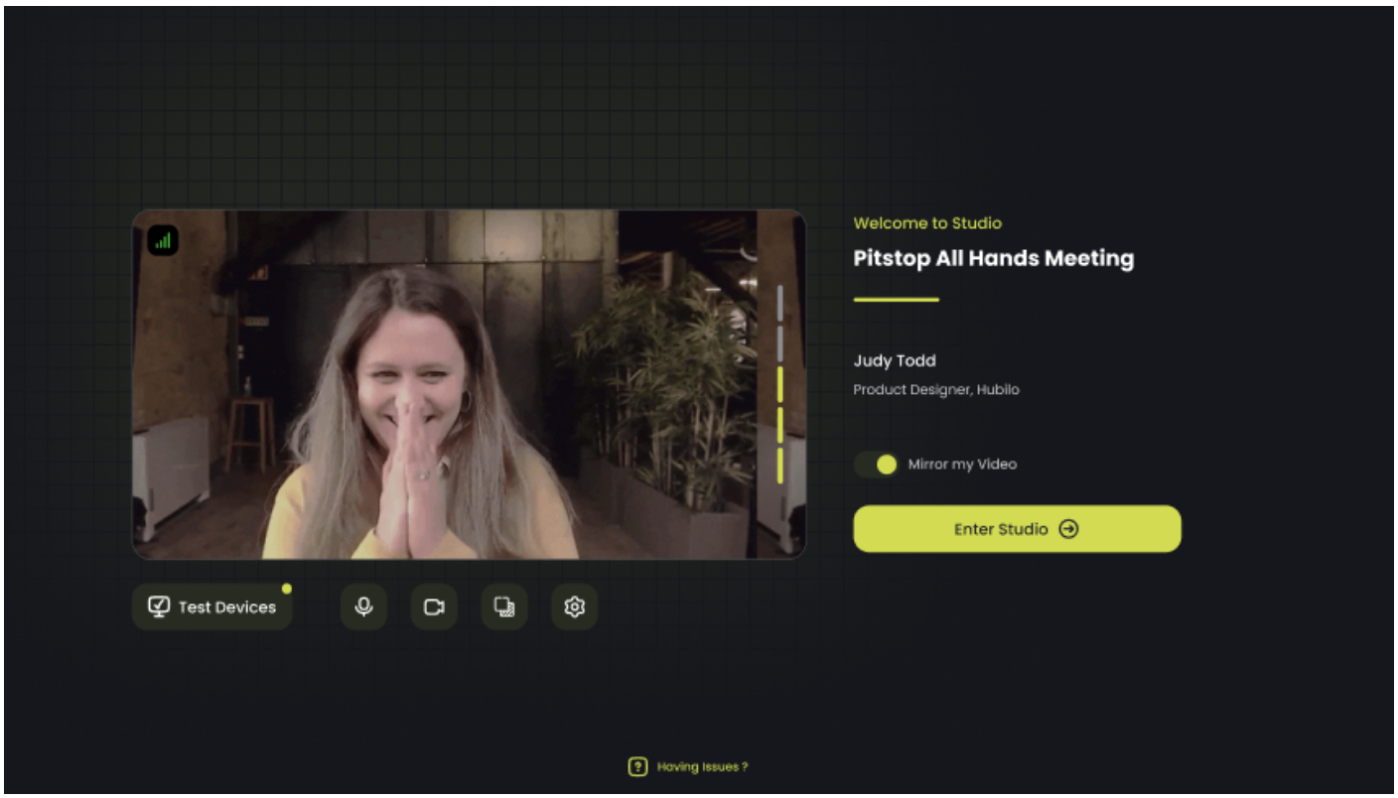Select the Pitstop All Hands Meeting title
The width and height of the screenshot is (1398, 798).
tap(993, 259)
